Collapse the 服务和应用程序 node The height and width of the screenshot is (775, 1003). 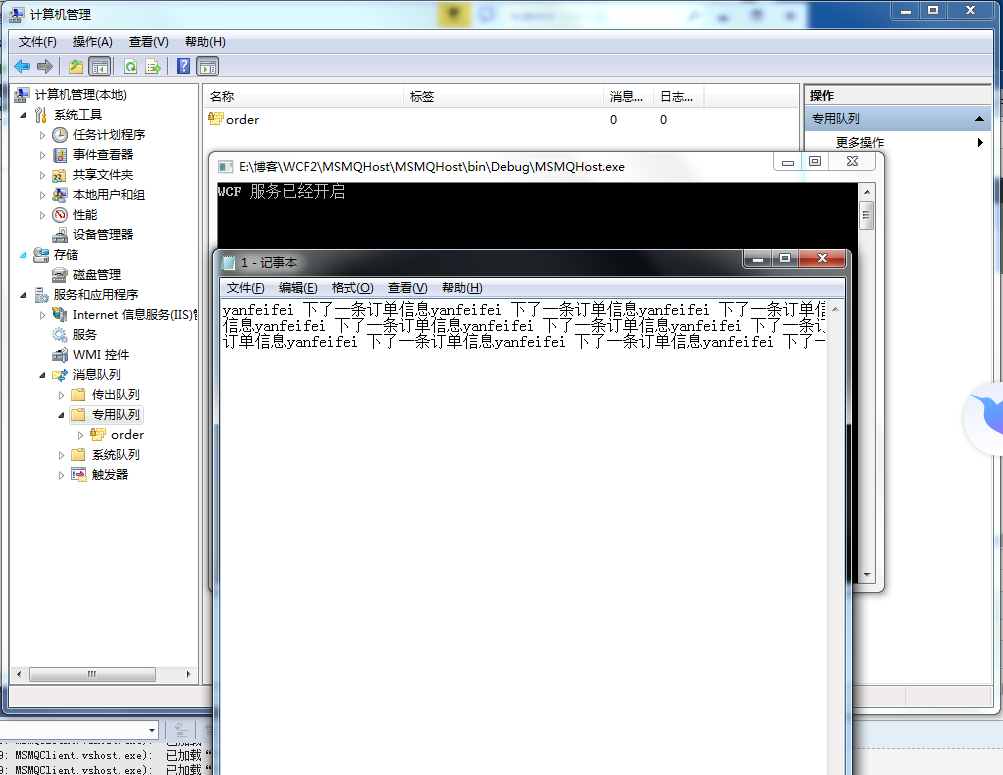click(24, 295)
